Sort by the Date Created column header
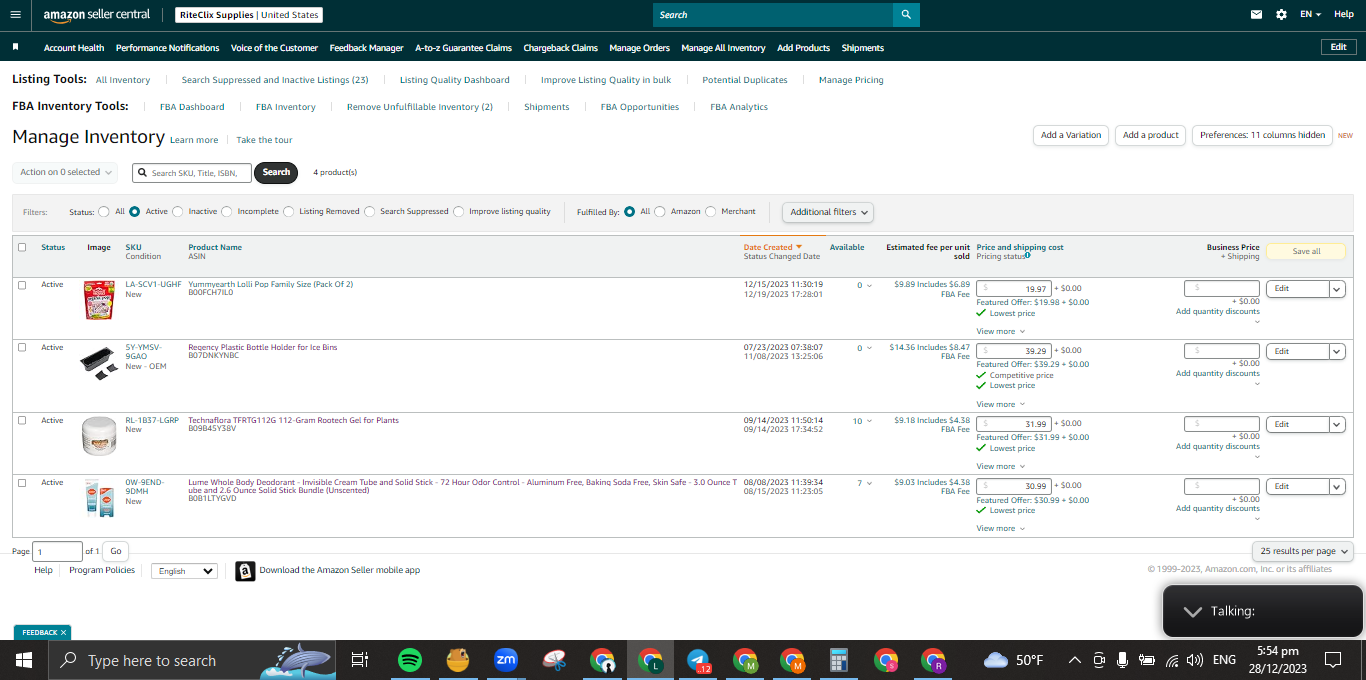1366x680 pixels. [773, 247]
